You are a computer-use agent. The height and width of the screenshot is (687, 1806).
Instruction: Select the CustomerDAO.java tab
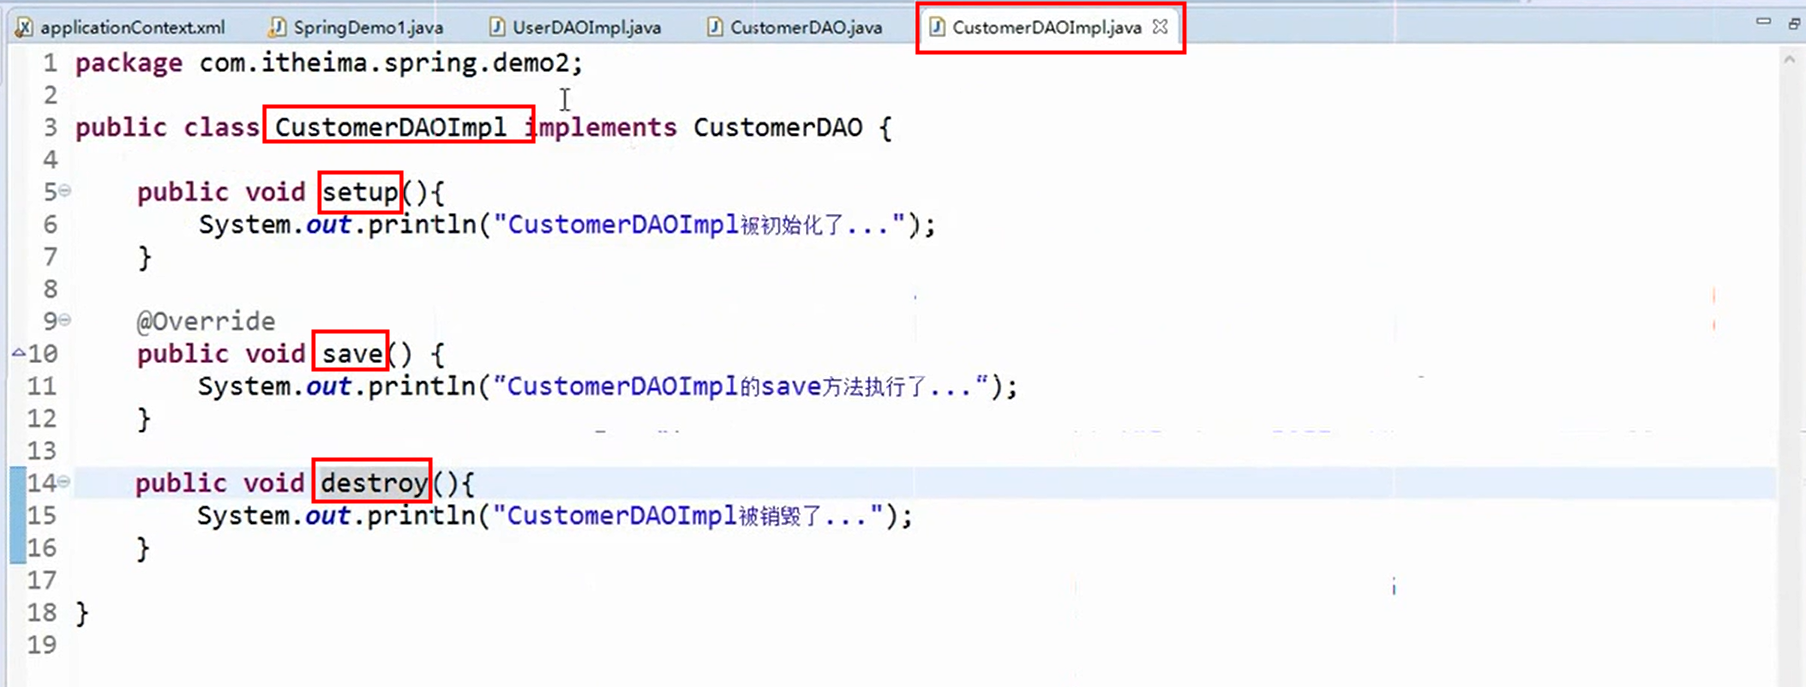tap(805, 27)
